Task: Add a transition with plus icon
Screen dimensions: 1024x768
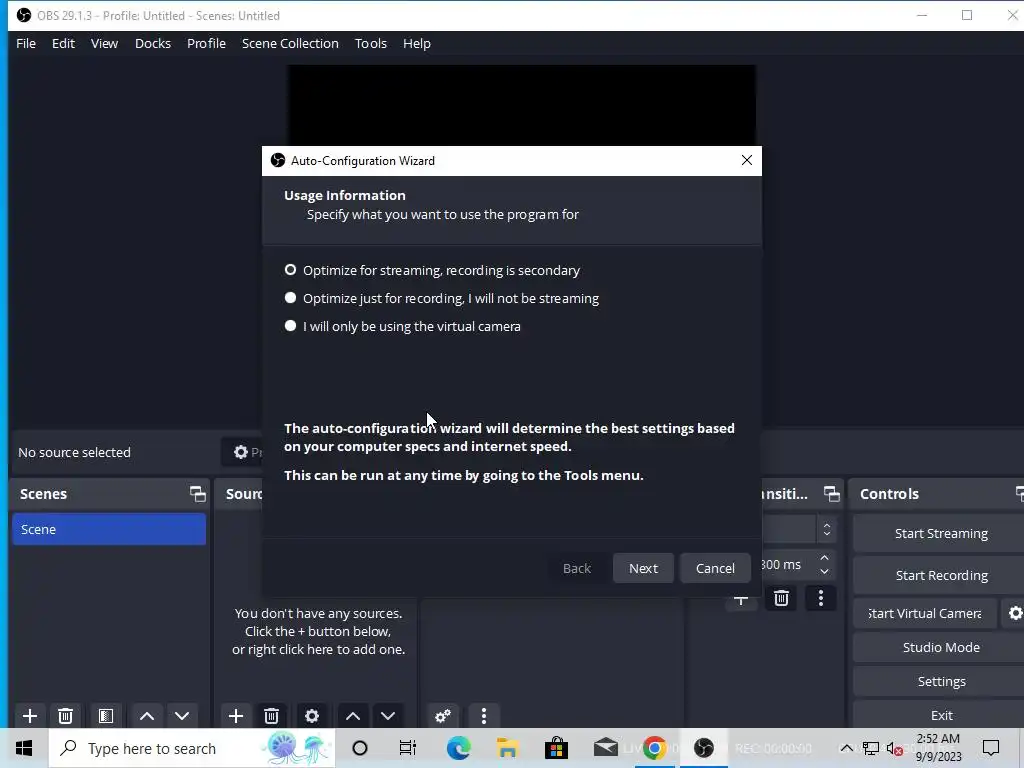Action: pyautogui.click(x=741, y=599)
